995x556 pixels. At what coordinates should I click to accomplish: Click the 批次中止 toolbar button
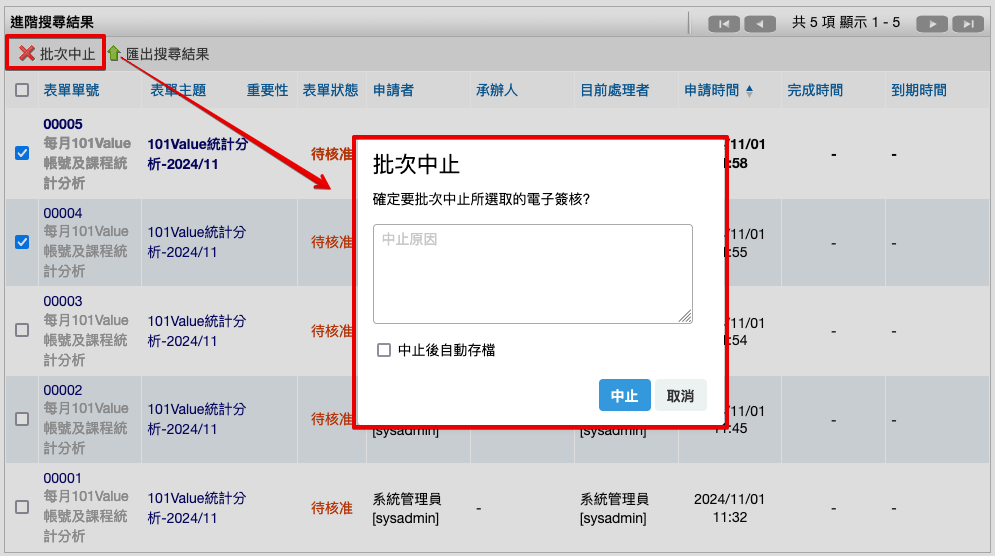click(x=57, y=54)
